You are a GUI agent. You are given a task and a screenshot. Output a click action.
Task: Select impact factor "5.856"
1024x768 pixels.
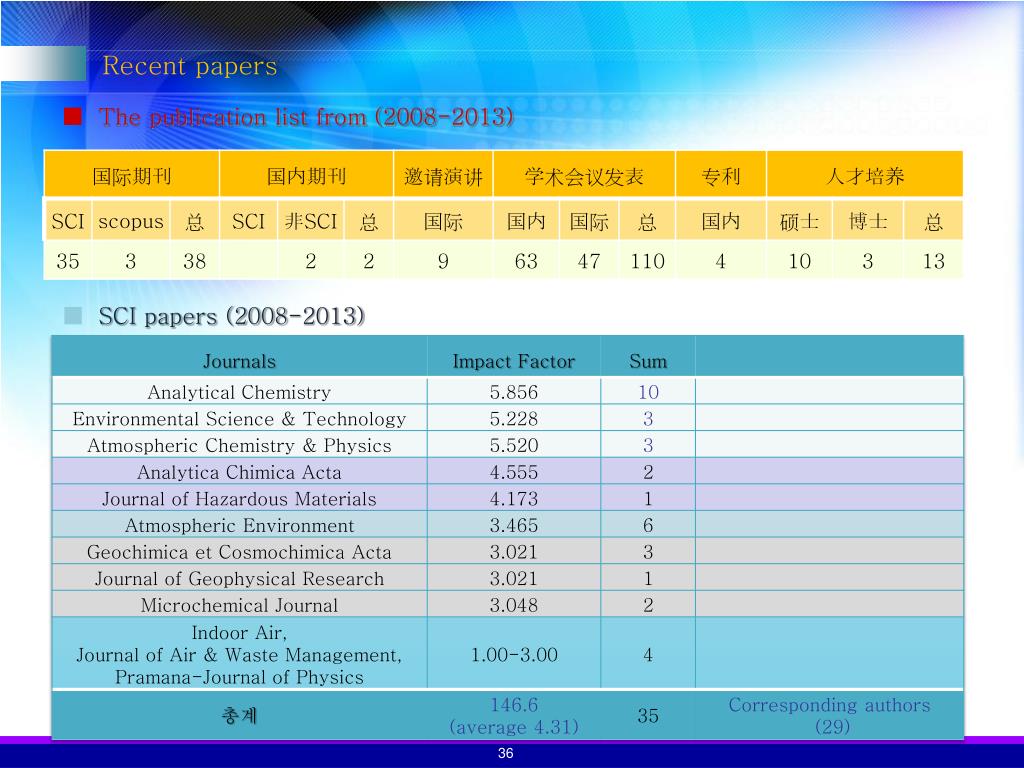coord(514,392)
